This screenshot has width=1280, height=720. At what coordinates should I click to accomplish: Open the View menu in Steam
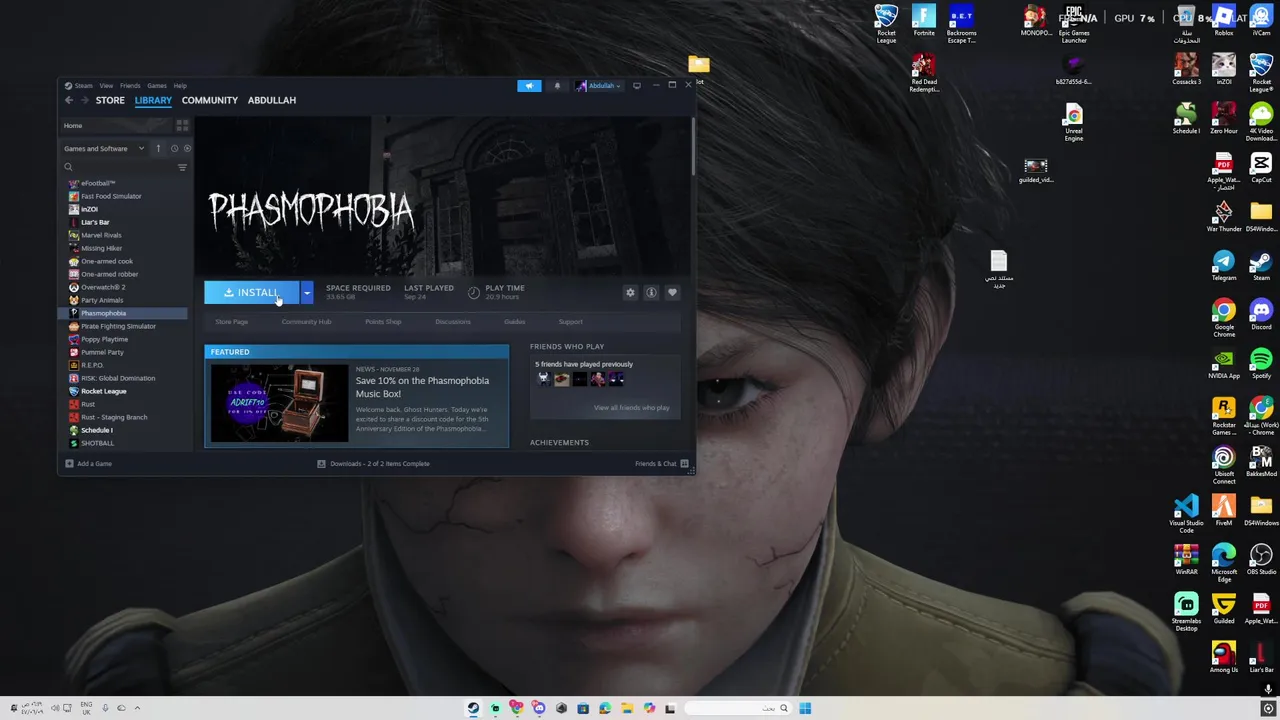[106, 85]
